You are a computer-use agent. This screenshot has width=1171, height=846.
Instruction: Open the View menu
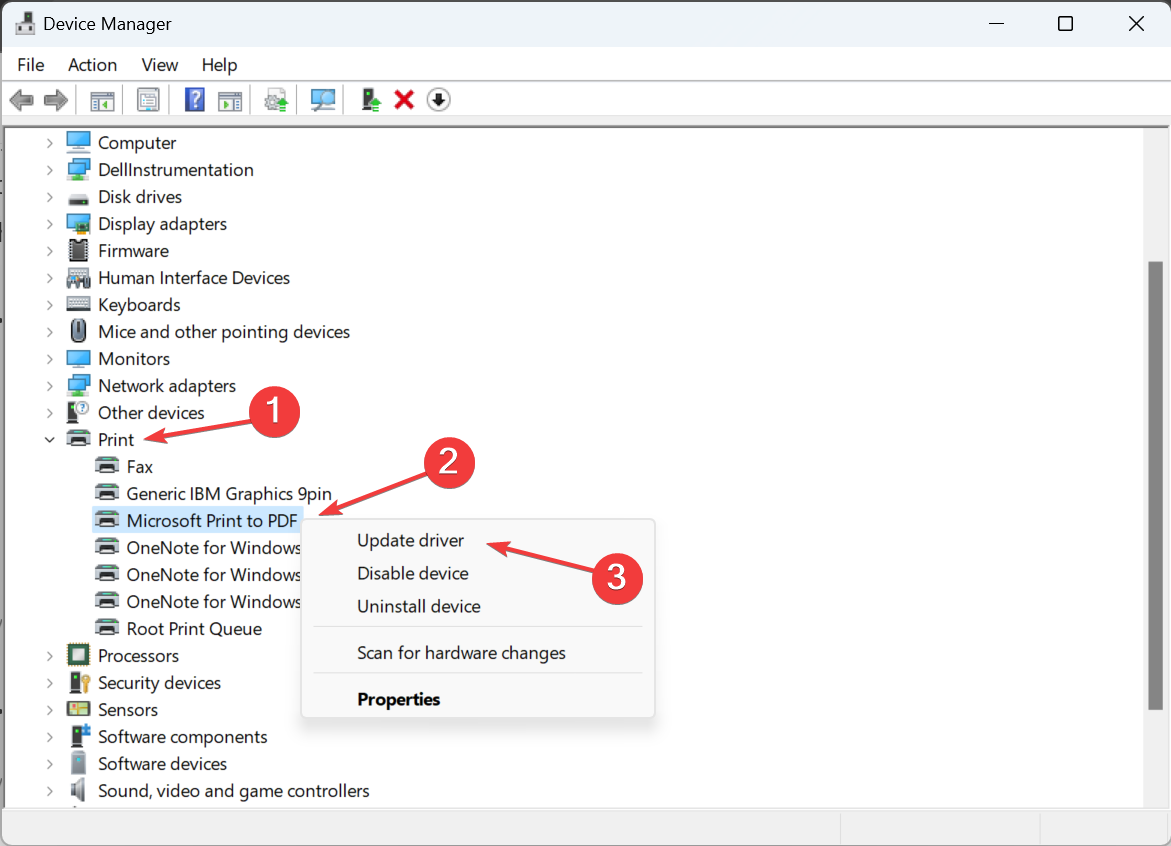point(159,65)
